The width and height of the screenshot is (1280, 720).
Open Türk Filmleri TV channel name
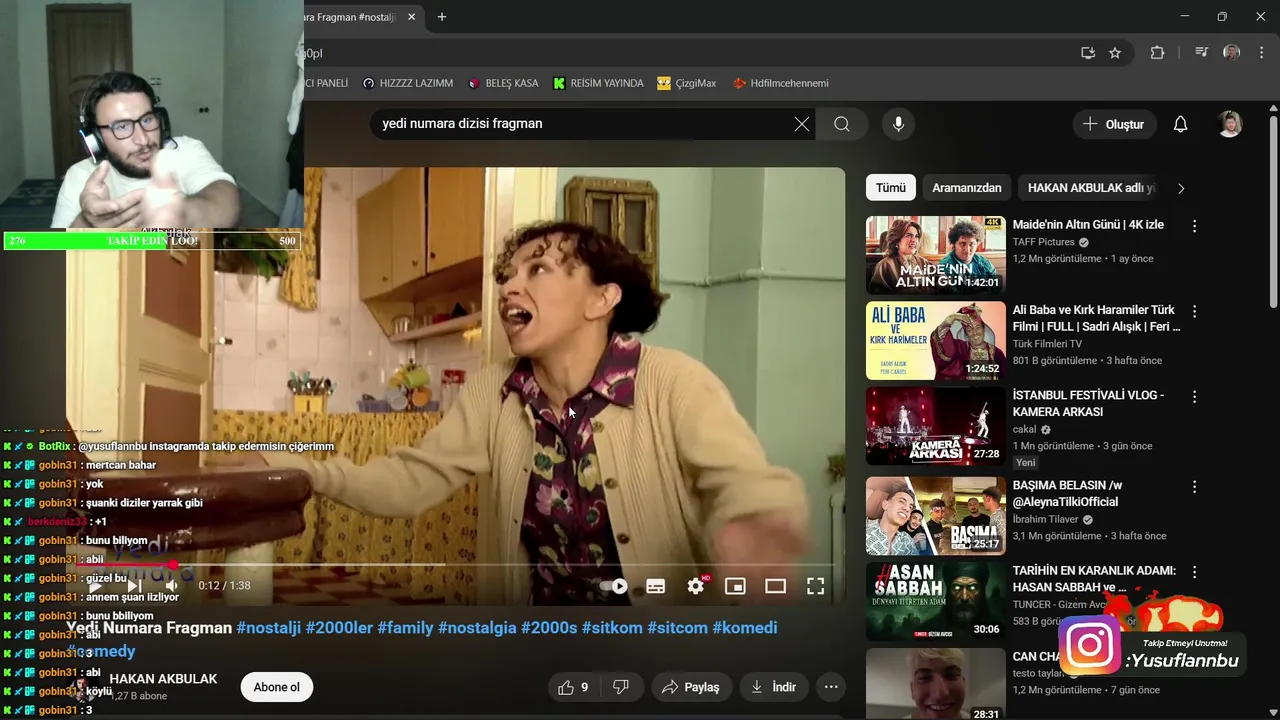(x=1047, y=343)
